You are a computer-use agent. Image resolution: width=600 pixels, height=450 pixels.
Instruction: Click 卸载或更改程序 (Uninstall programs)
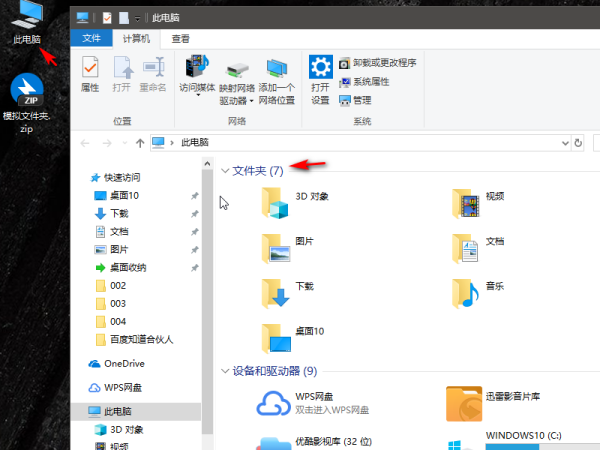377,63
